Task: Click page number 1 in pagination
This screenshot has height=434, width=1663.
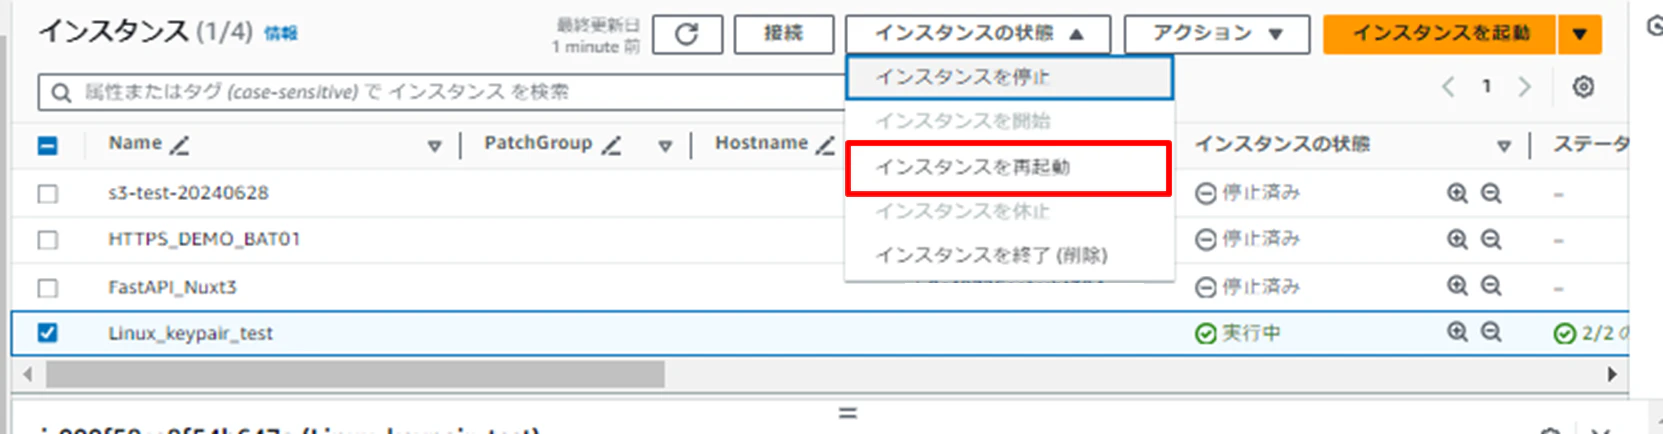Action: tap(1487, 87)
